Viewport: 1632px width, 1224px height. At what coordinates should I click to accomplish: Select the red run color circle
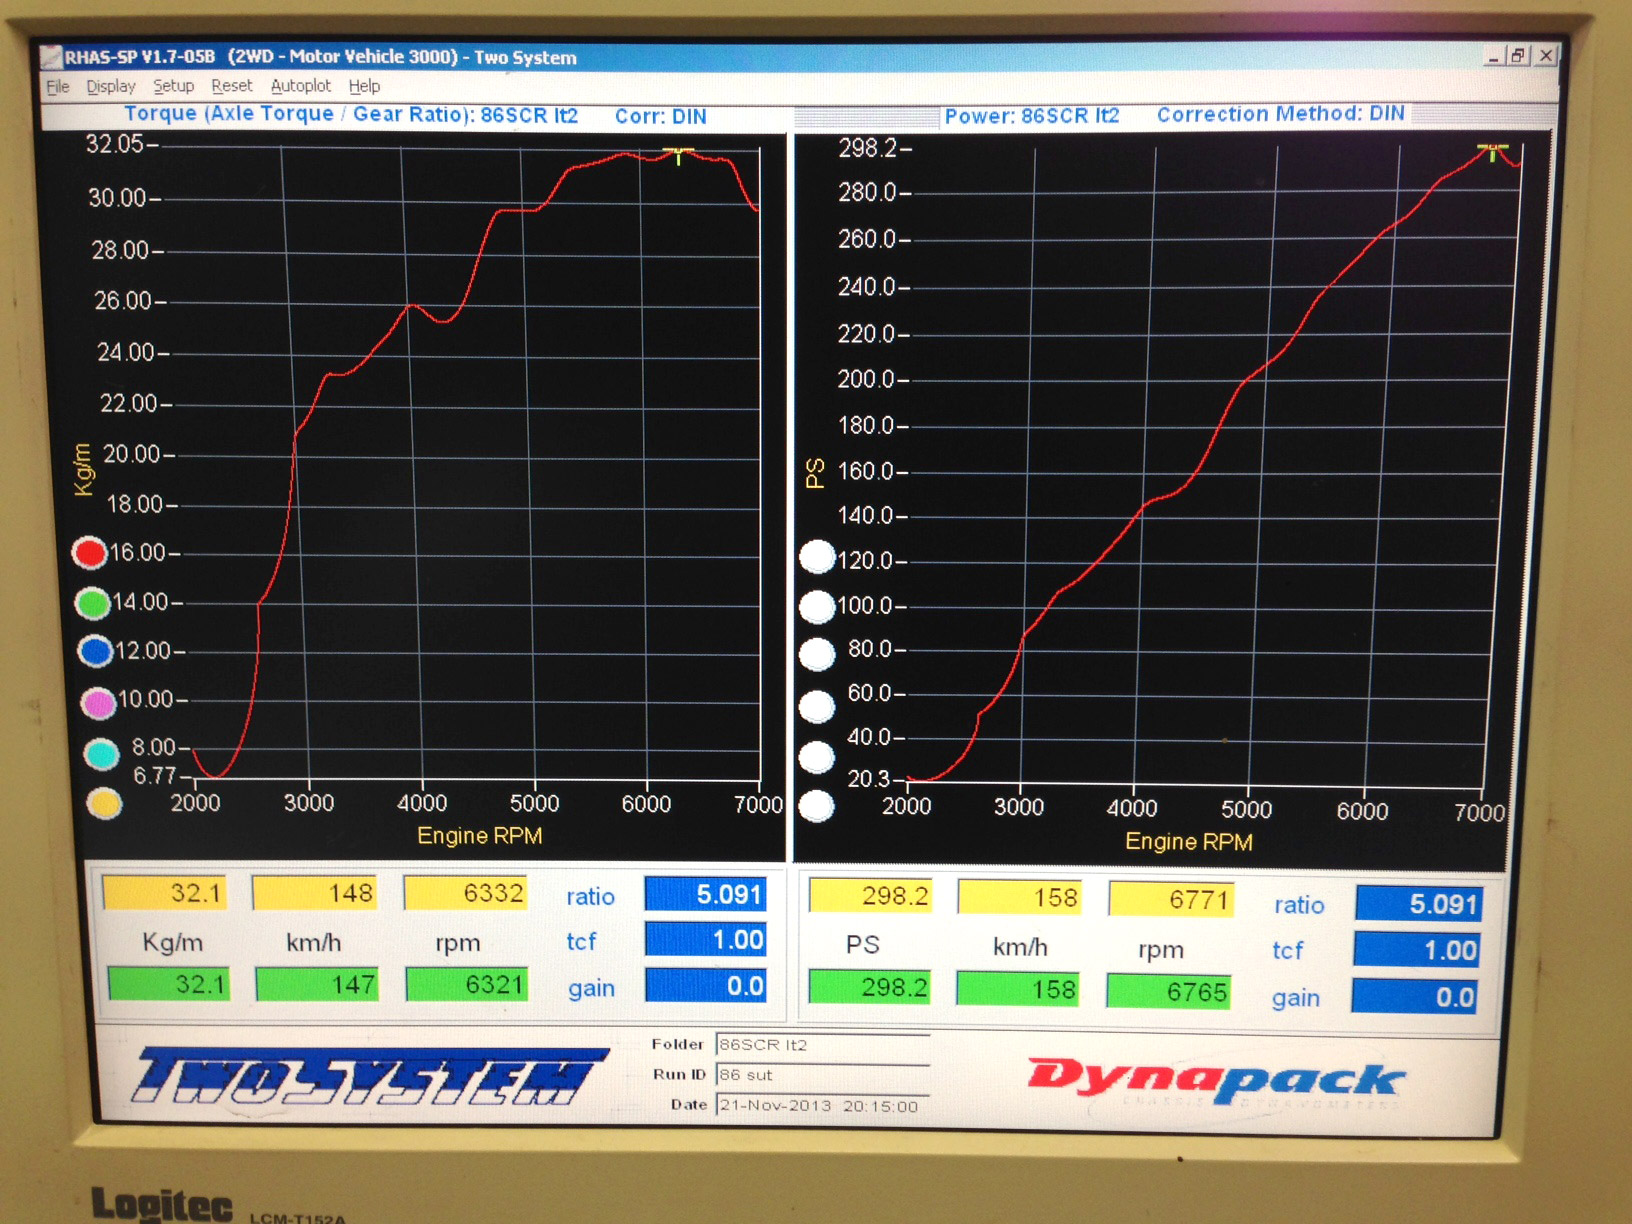(x=90, y=553)
